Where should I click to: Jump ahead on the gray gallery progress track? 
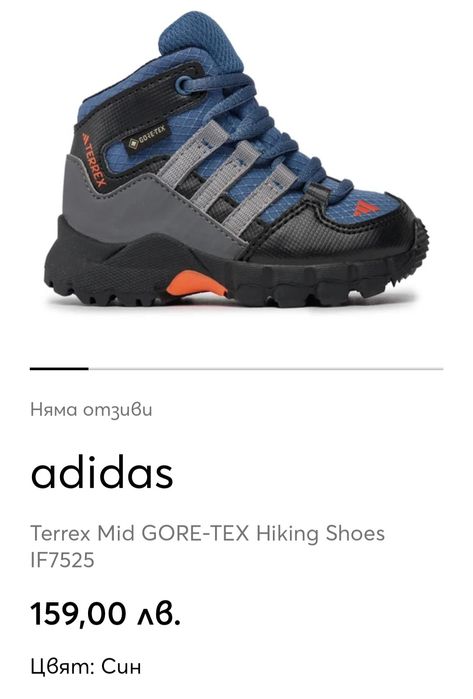coord(266,369)
